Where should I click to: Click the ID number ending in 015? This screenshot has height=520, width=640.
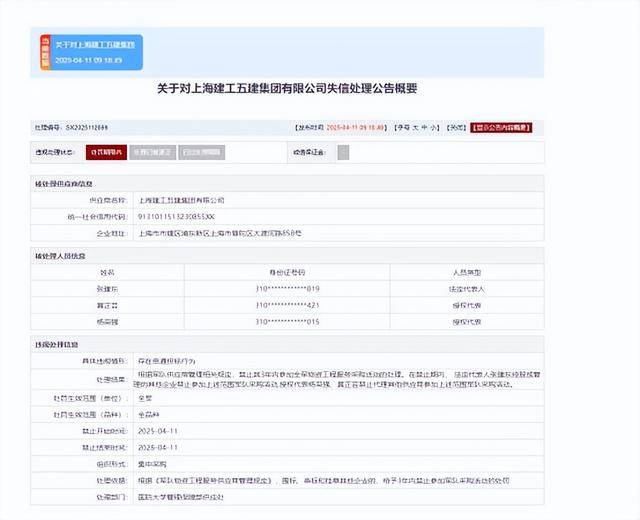pyautogui.click(x=287, y=321)
